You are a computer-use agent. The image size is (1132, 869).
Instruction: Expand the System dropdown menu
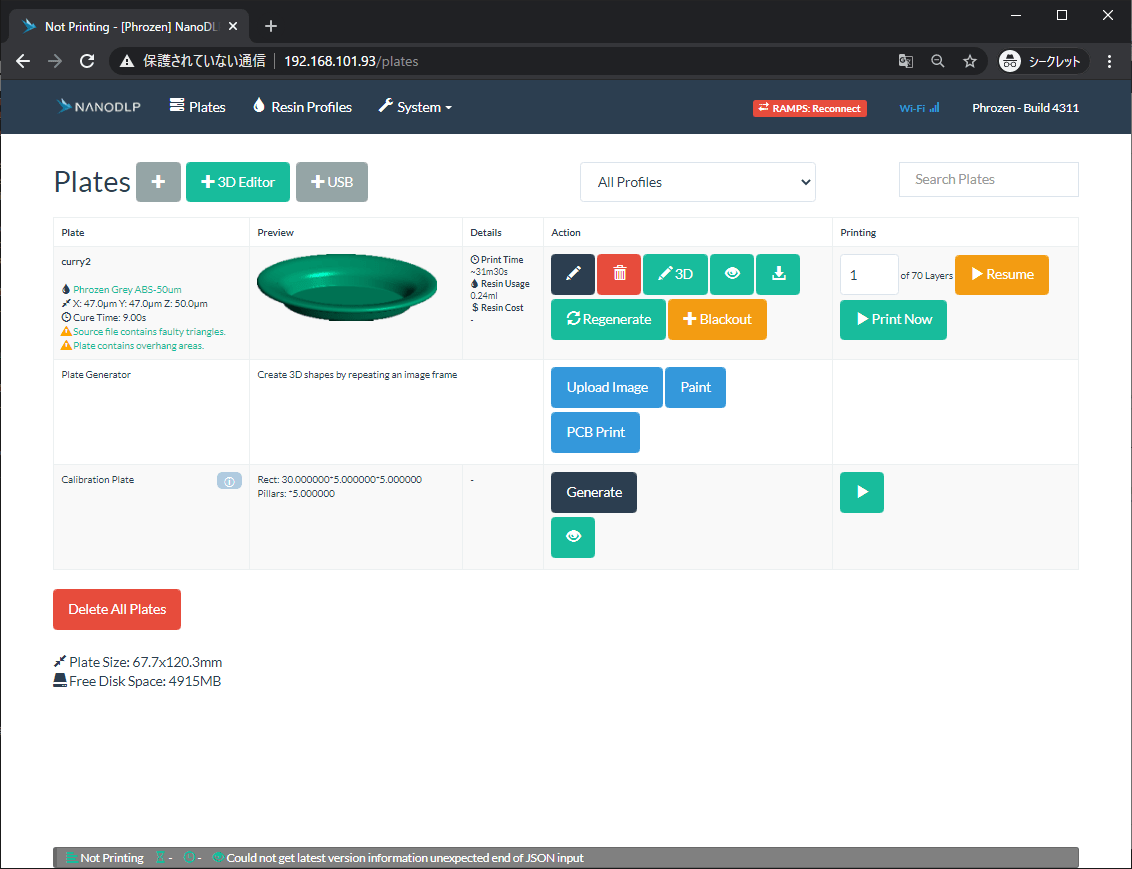coord(415,107)
